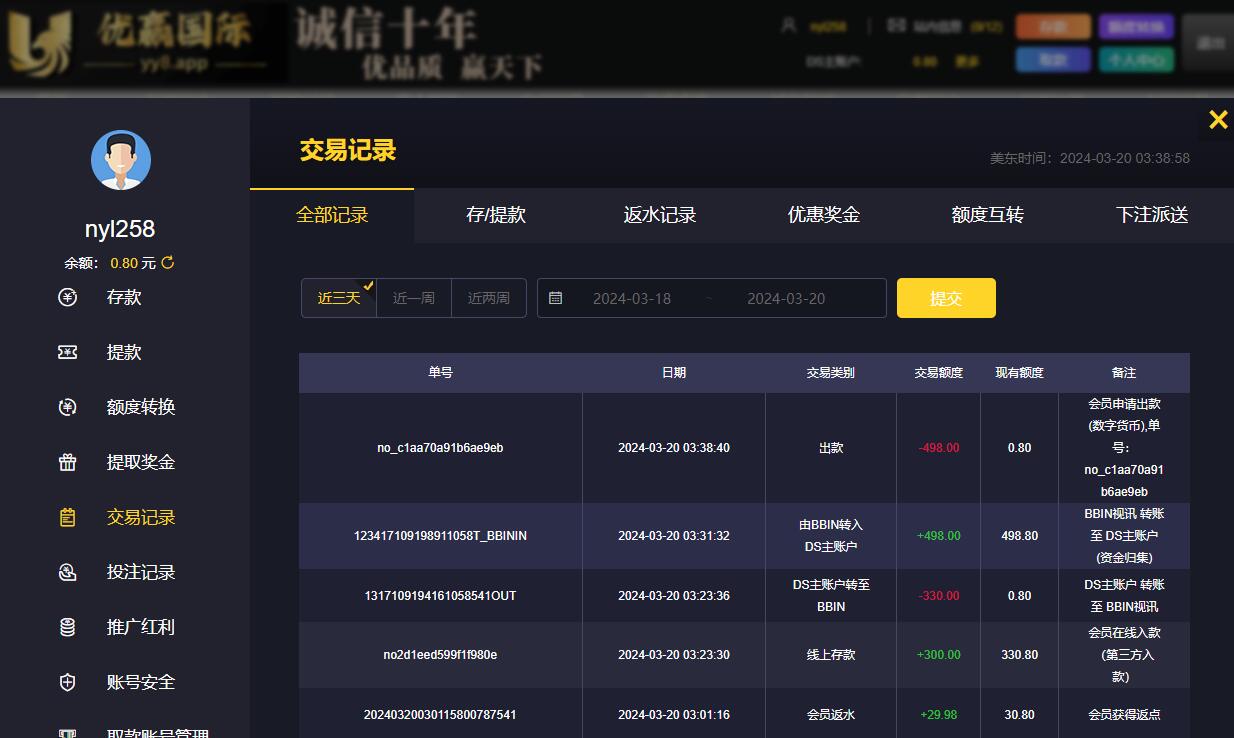Select the 近三天 quick range
The image size is (1234, 738).
(x=339, y=298)
